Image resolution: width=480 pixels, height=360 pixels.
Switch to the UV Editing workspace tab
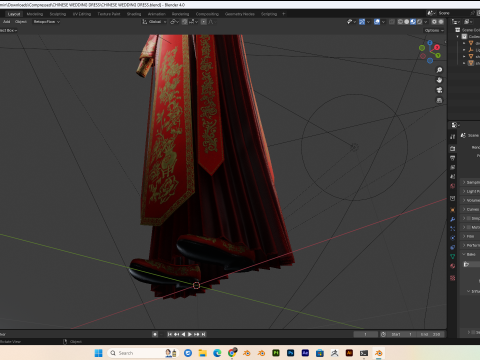(x=82, y=14)
